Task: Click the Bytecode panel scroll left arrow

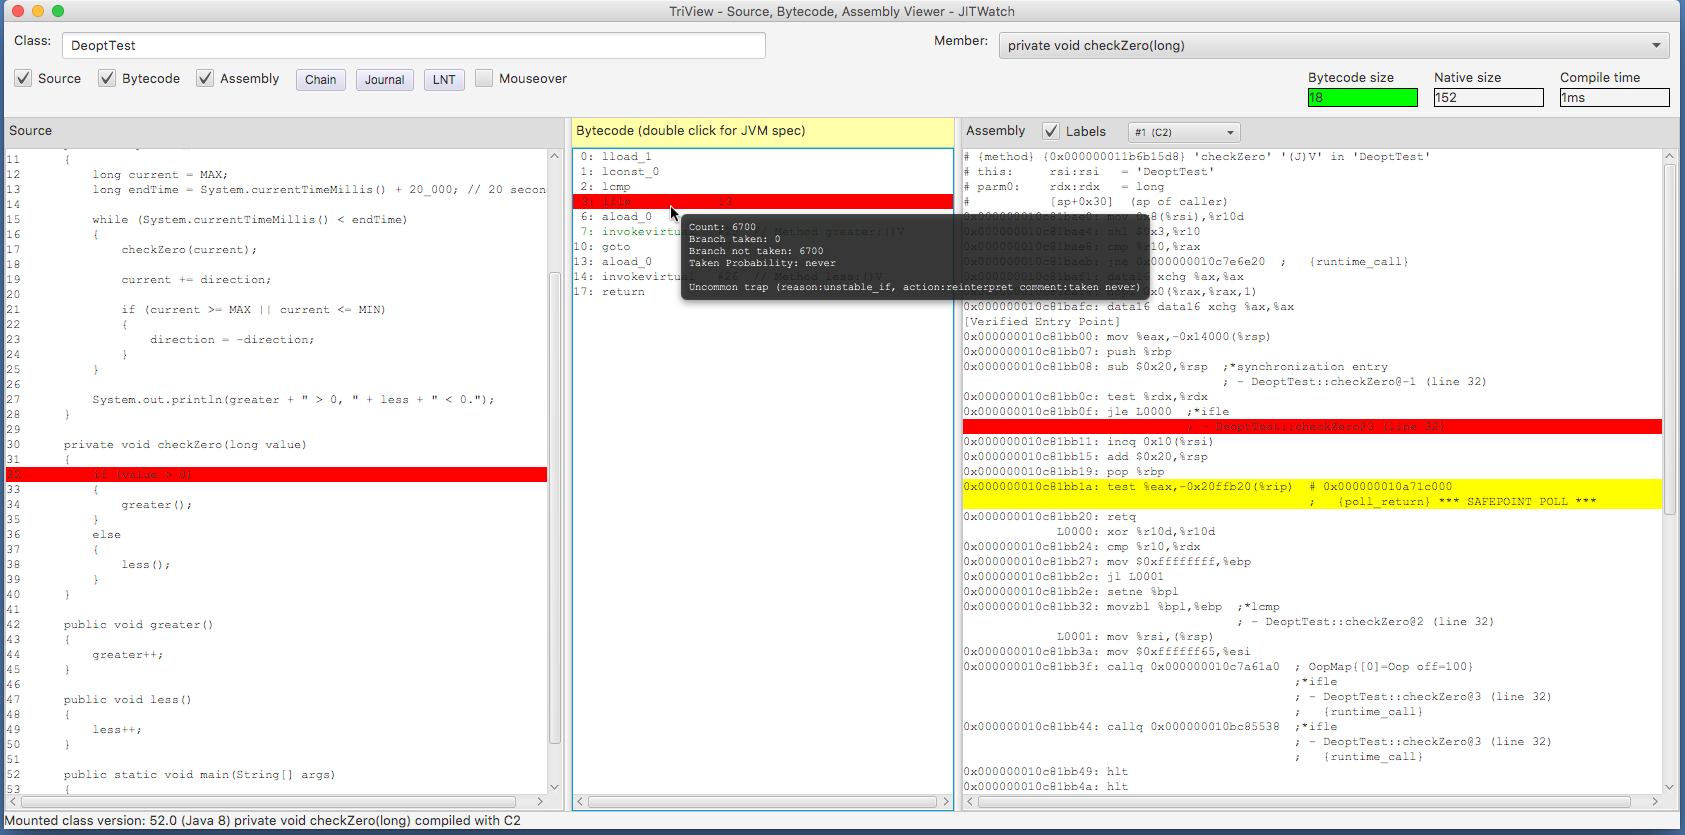Action: click(x=580, y=802)
